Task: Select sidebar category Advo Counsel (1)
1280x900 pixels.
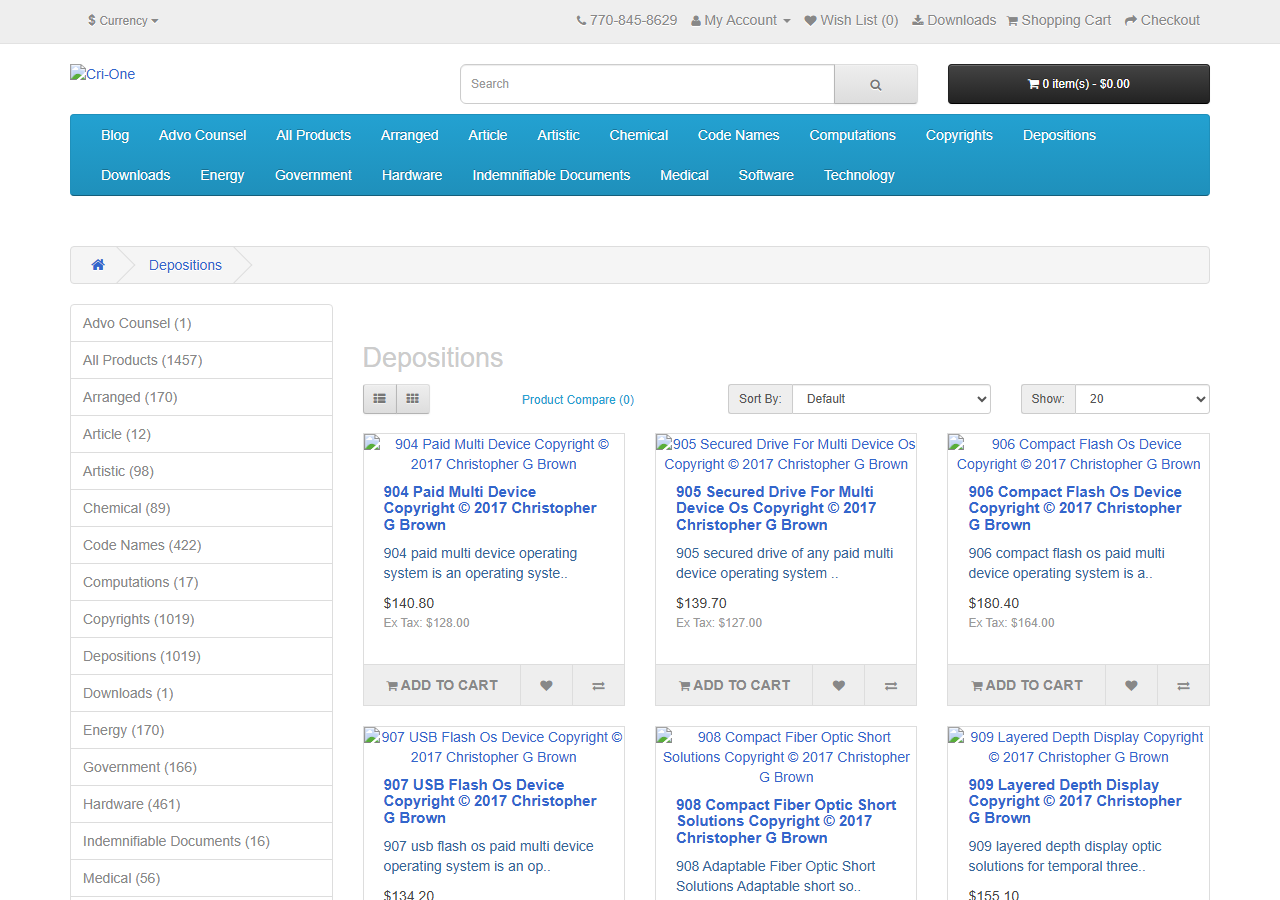Action: click(x=201, y=323)
